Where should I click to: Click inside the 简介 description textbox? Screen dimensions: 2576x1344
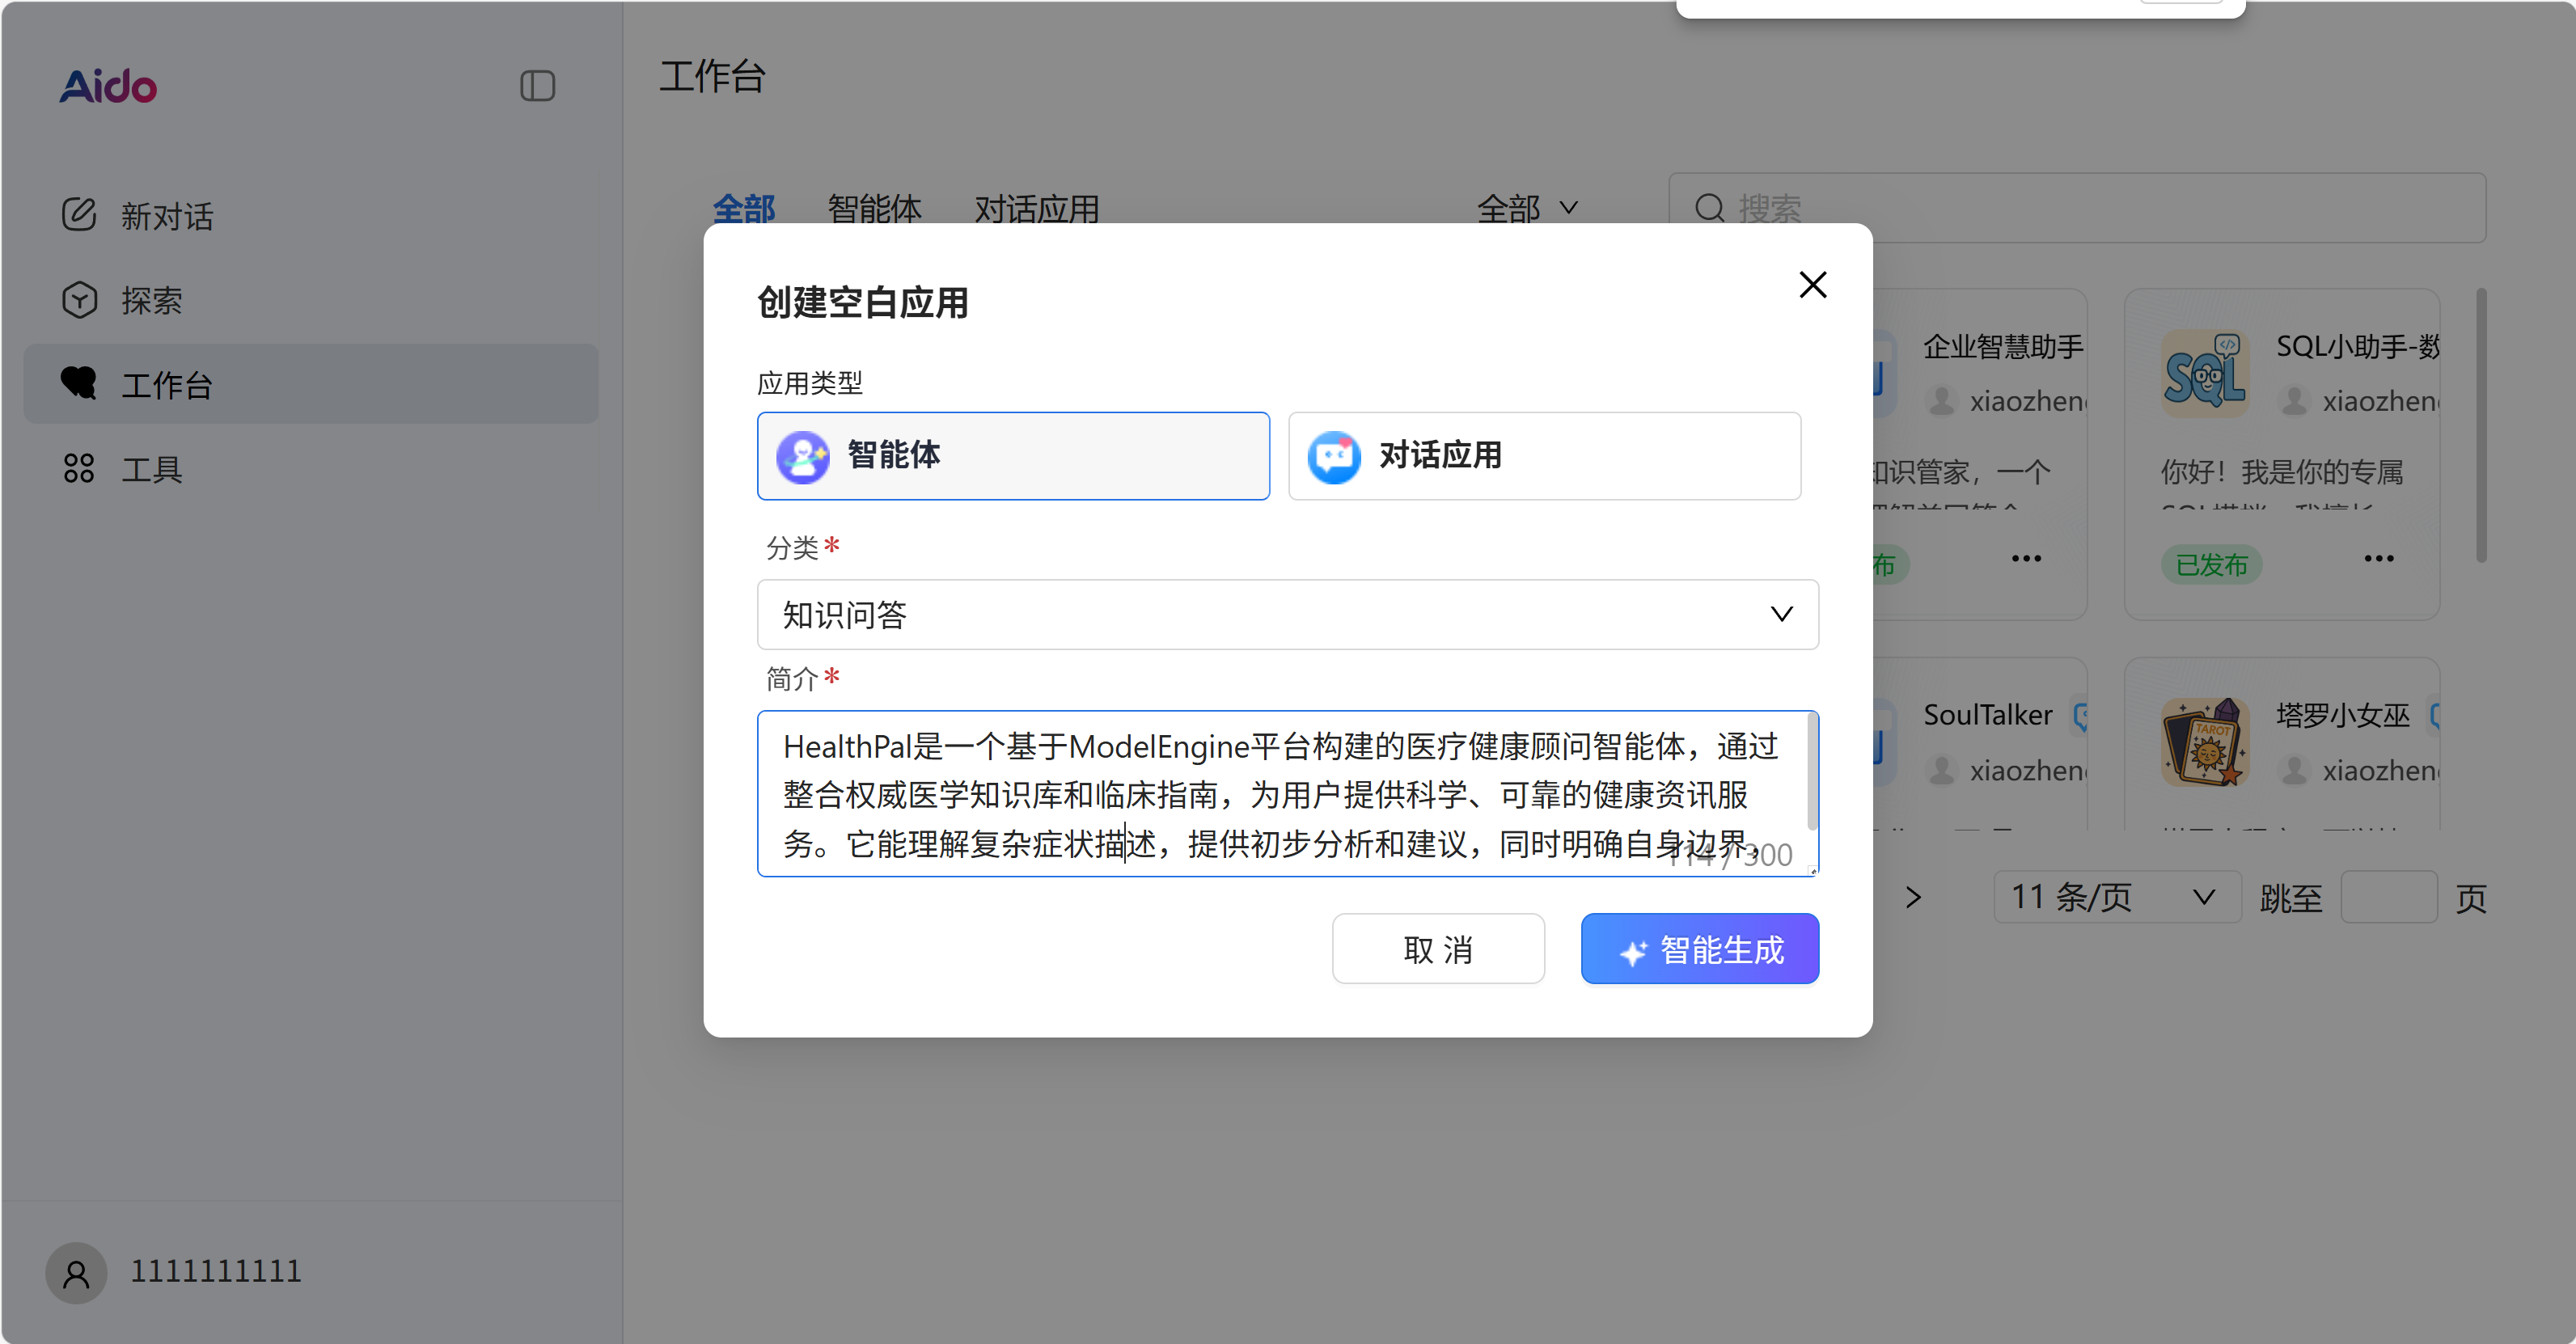click(x=1287, y=795)
